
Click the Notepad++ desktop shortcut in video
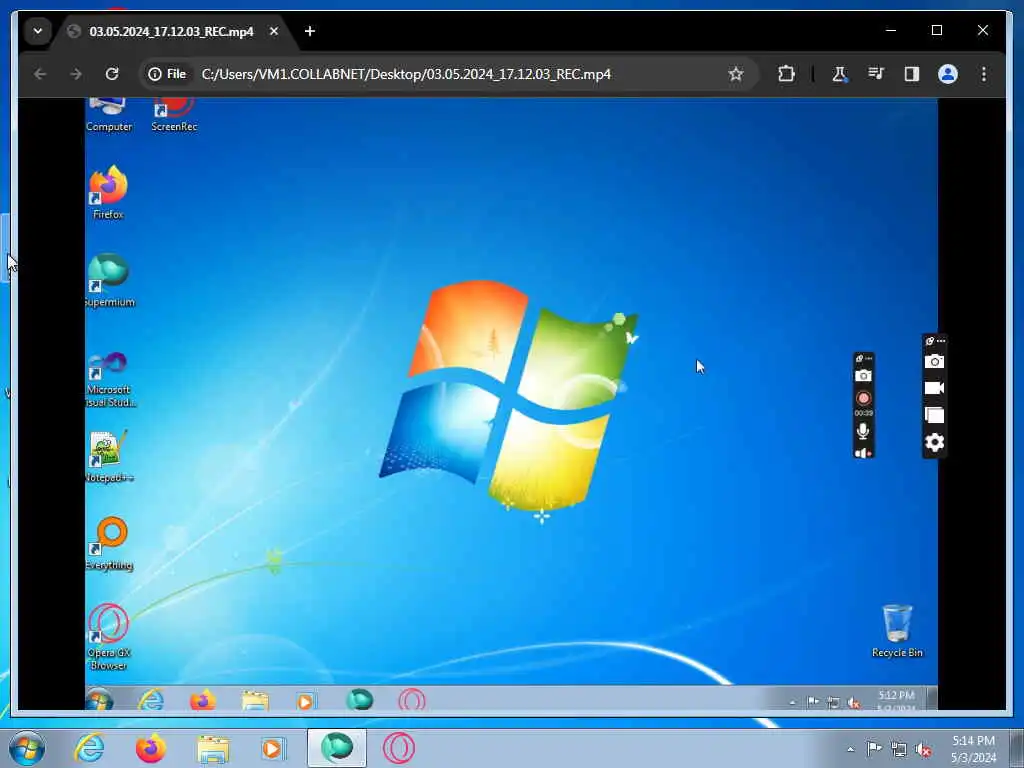click(109, 456)
